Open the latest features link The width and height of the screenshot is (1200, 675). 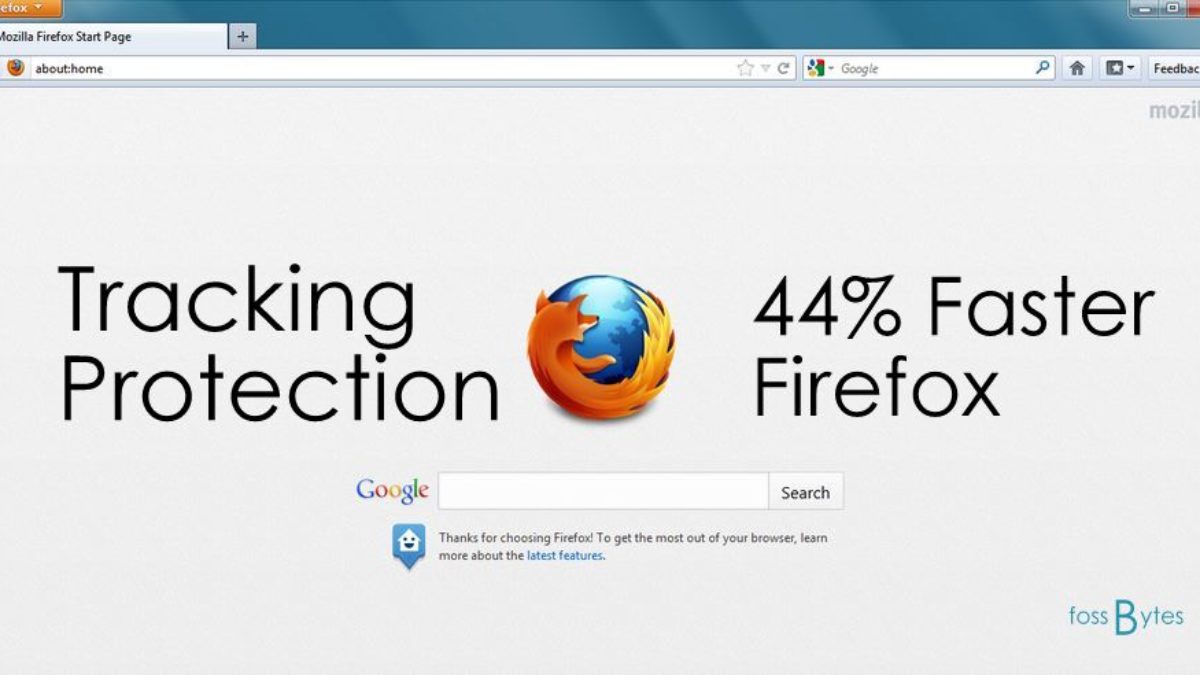point(565,555)
